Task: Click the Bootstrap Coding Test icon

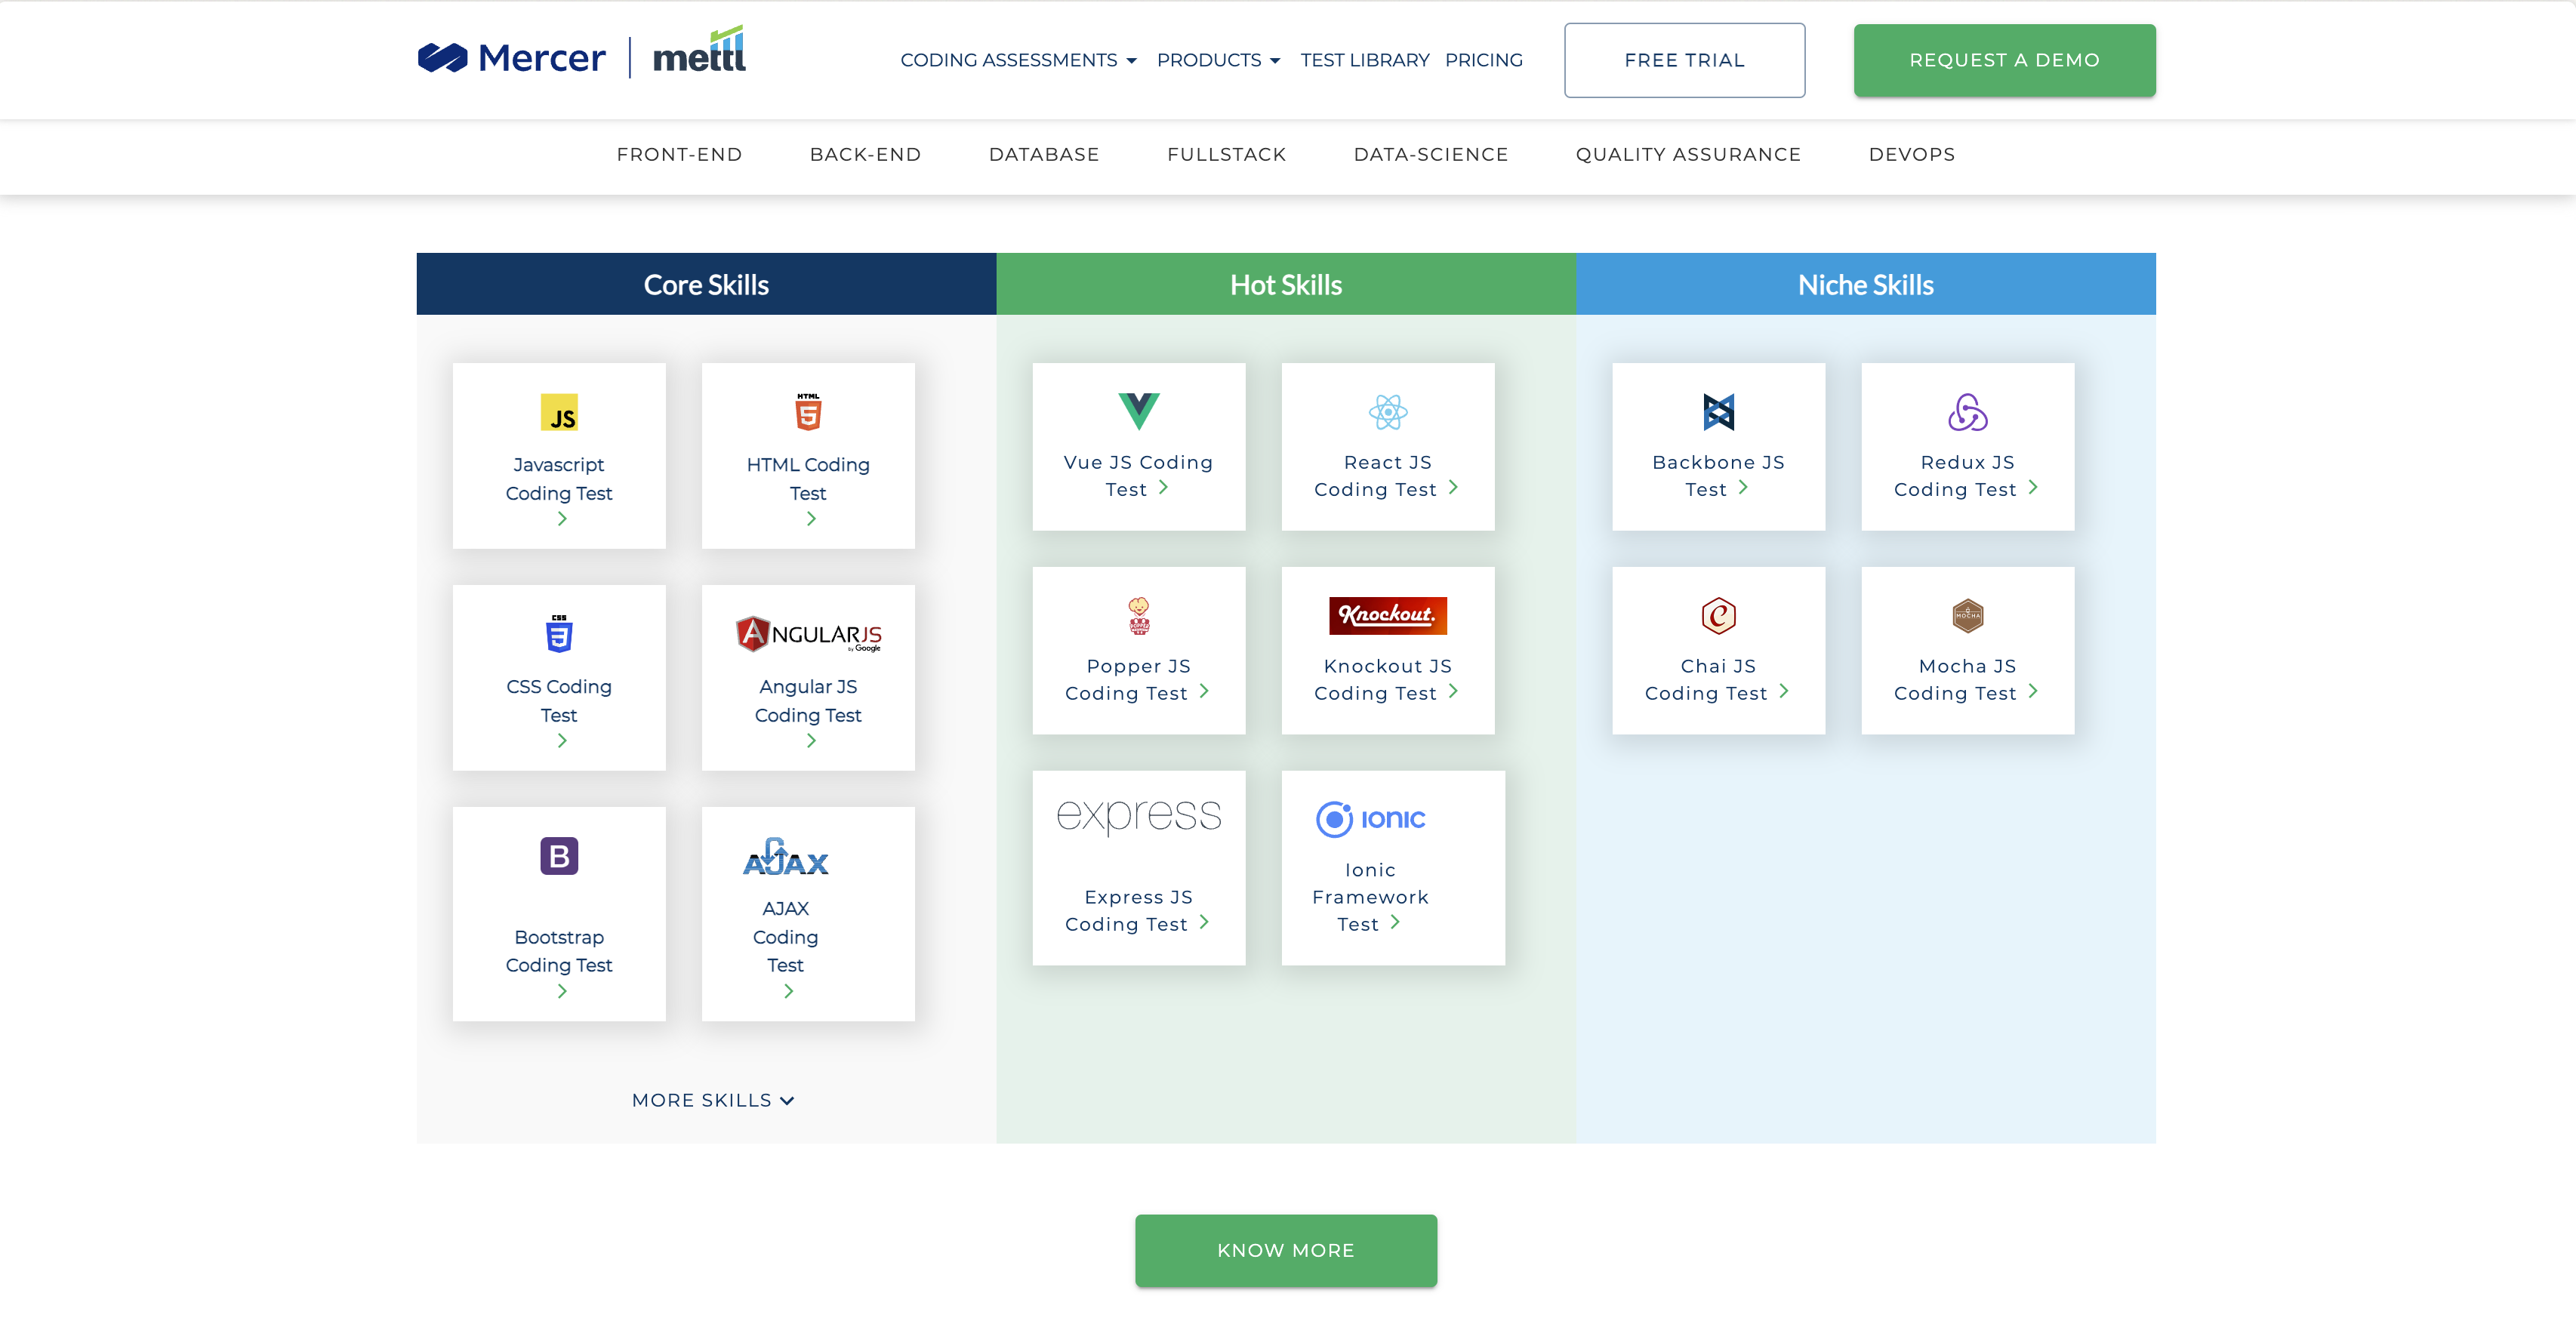Action: point(559,856)
